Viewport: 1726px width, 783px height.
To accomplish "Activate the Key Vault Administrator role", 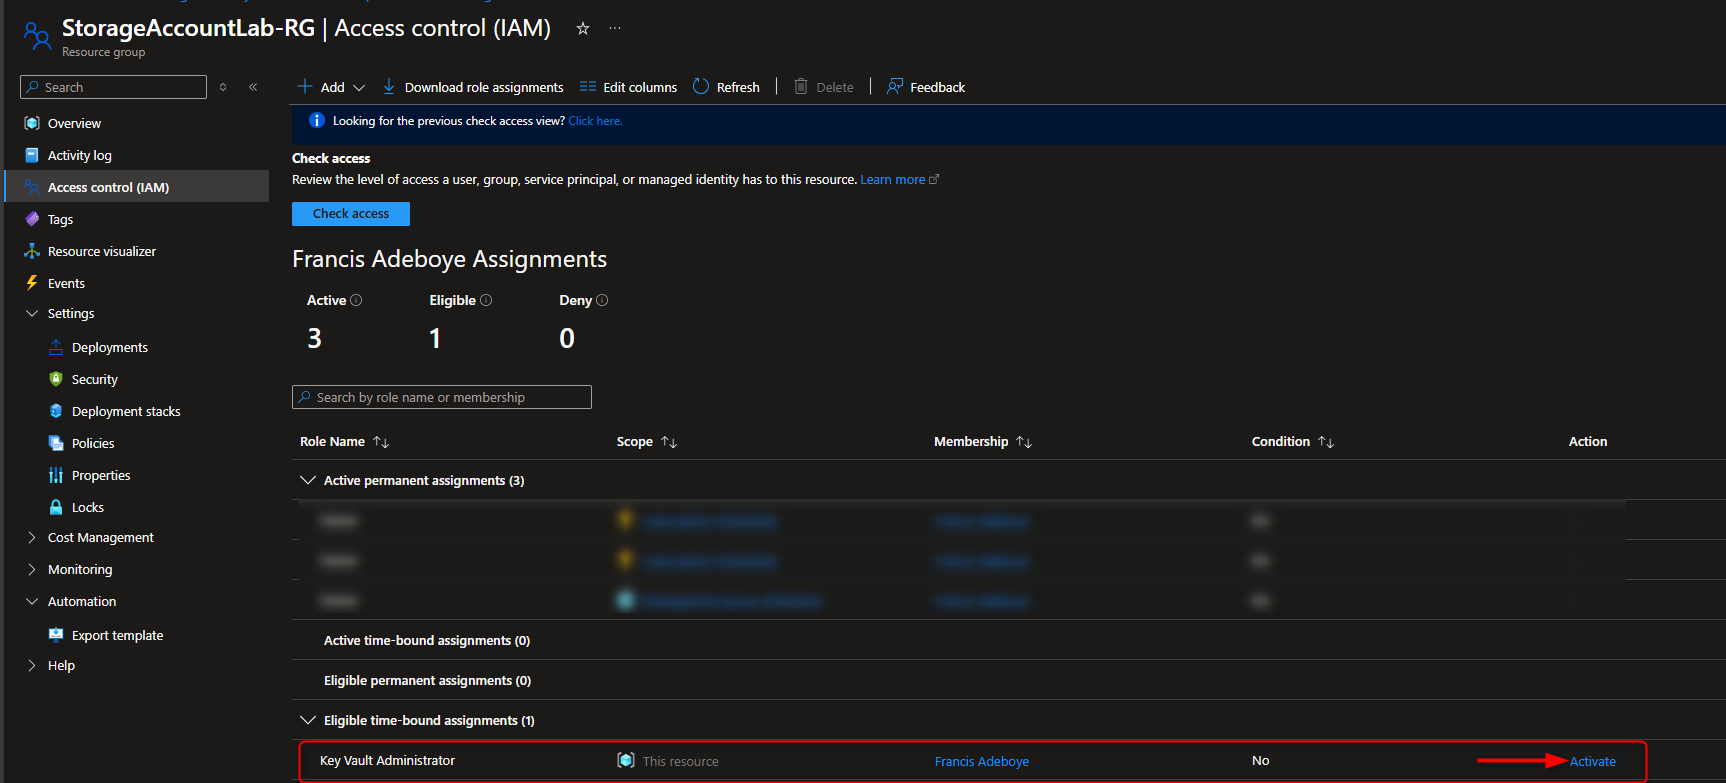I will point(1593,761).
